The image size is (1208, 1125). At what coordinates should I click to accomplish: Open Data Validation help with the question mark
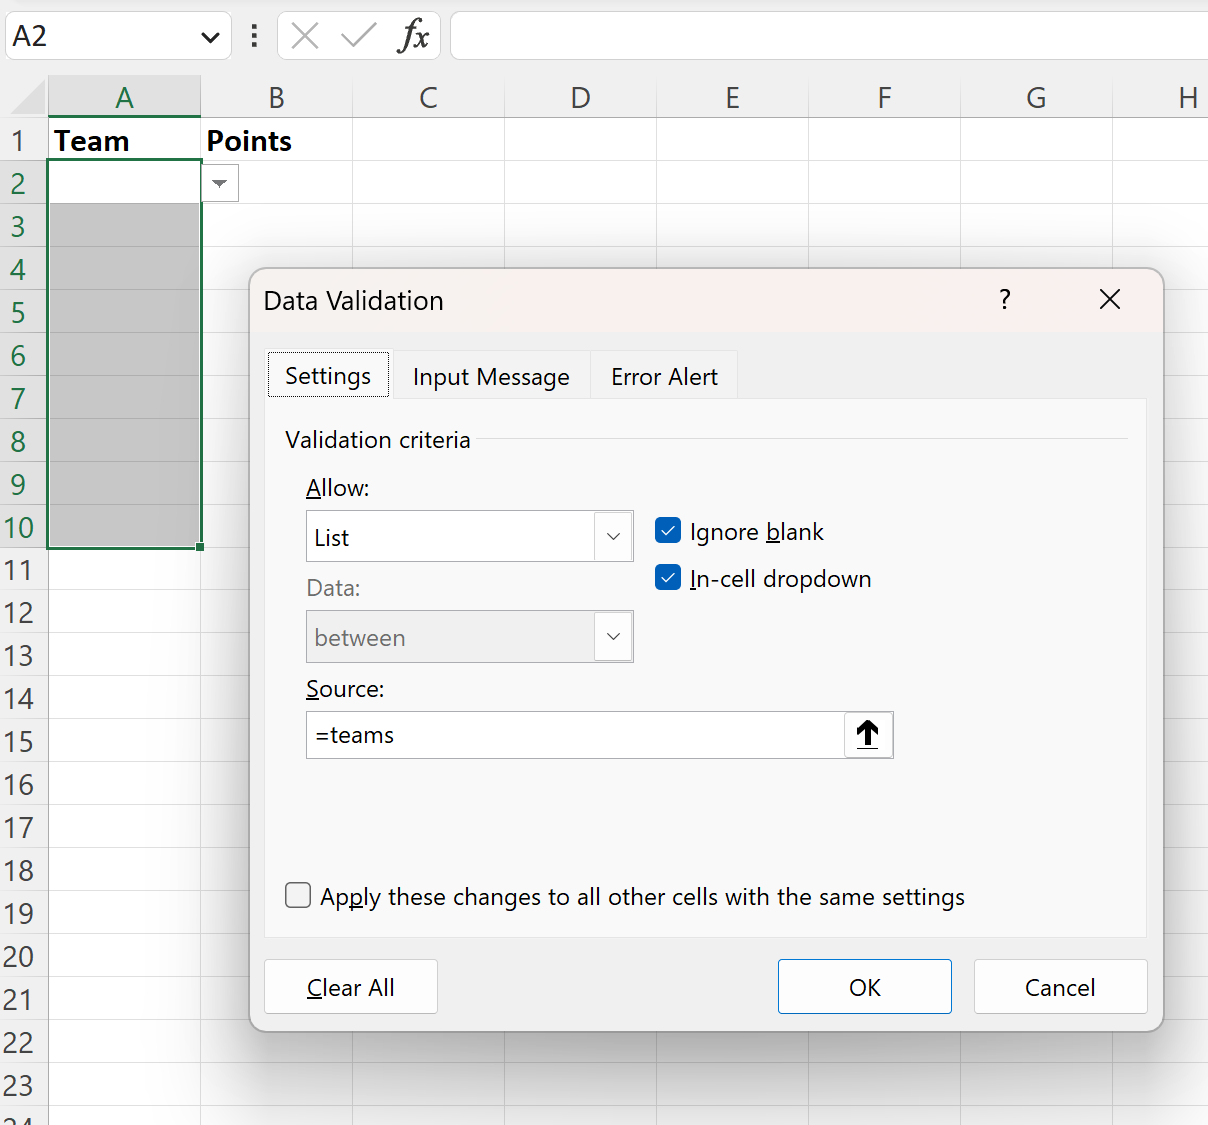pos(1005,299)
